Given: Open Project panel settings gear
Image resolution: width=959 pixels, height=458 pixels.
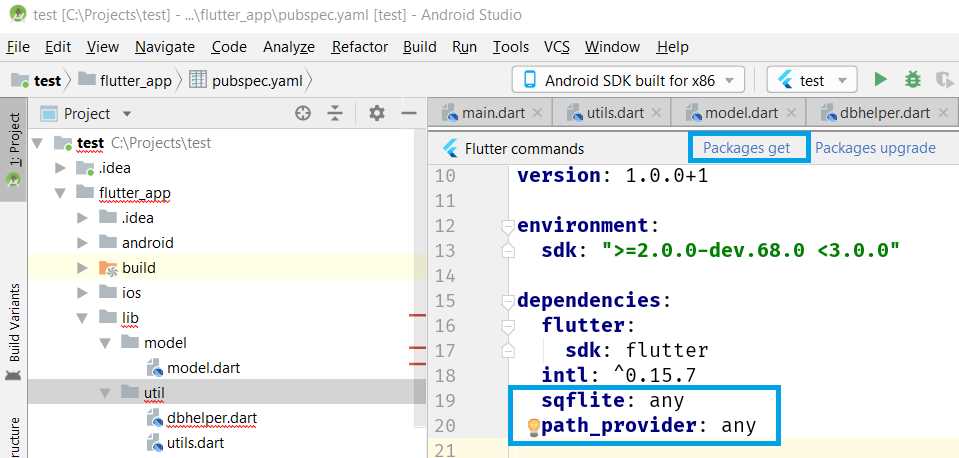Looking at the screenshot, I should coord(377,113).
